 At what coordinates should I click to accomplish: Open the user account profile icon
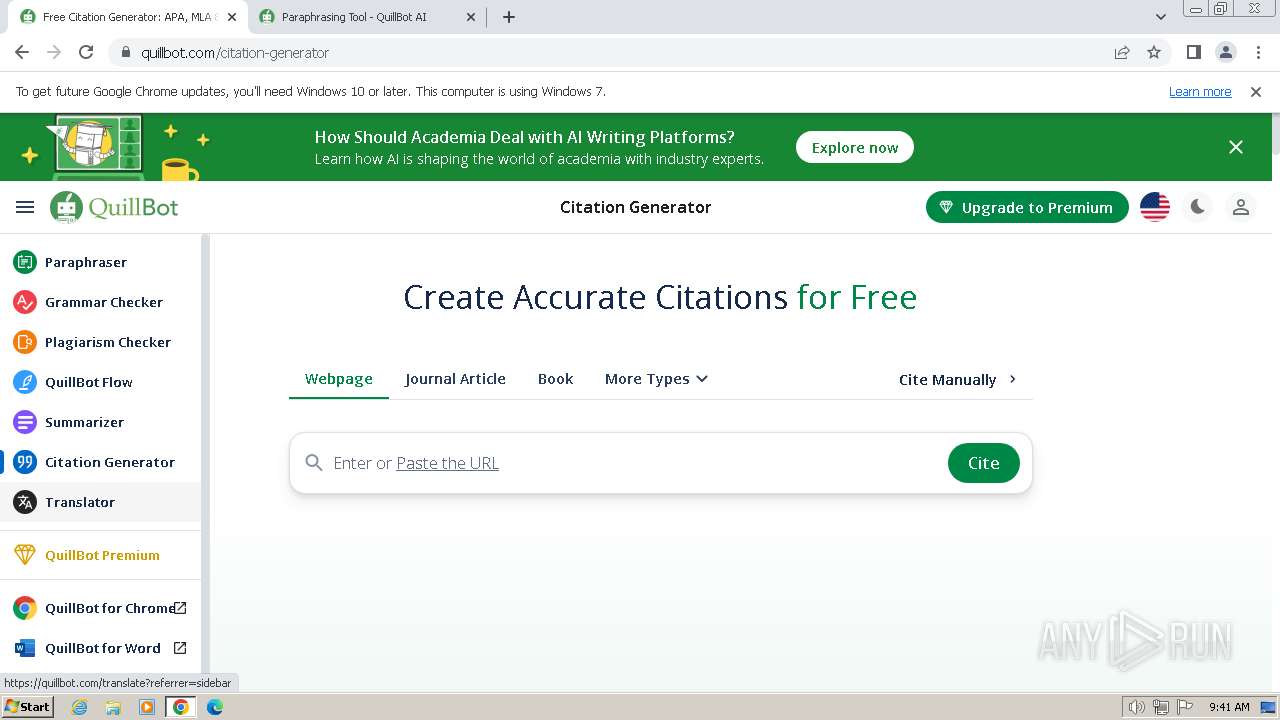(1241, 207)
